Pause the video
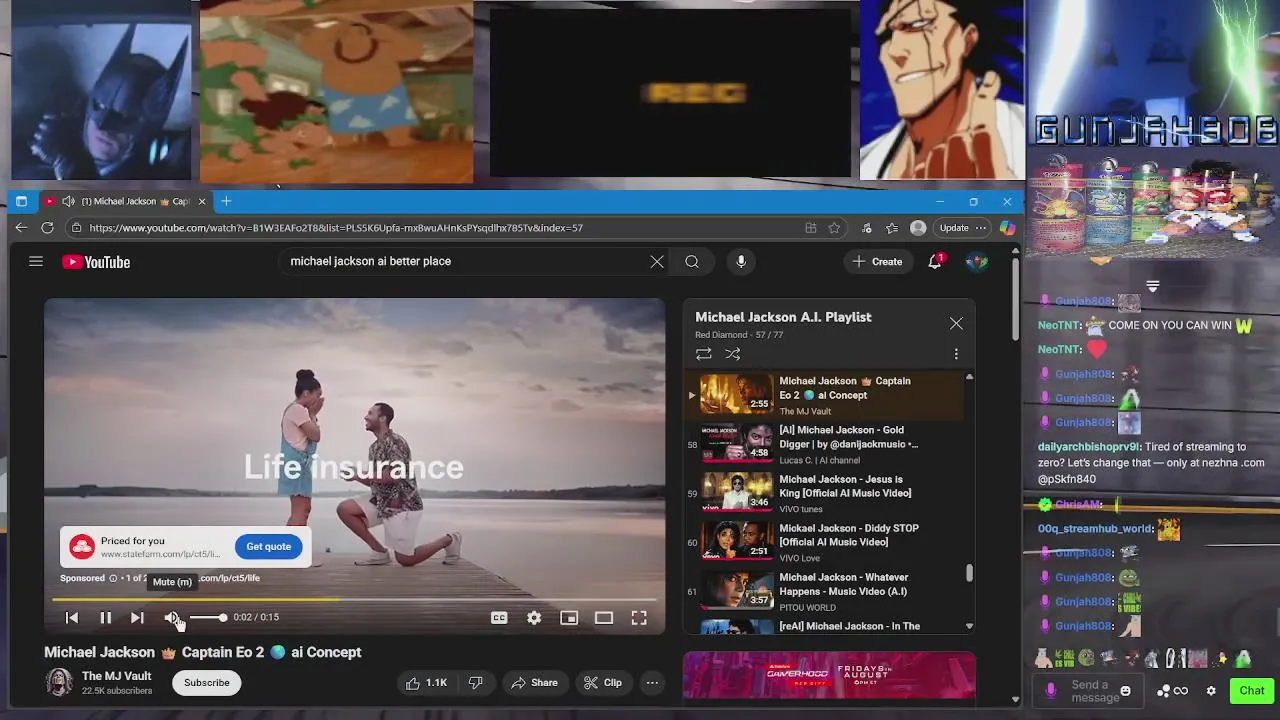Screen dimensions: 1280x720 point(105,618)
